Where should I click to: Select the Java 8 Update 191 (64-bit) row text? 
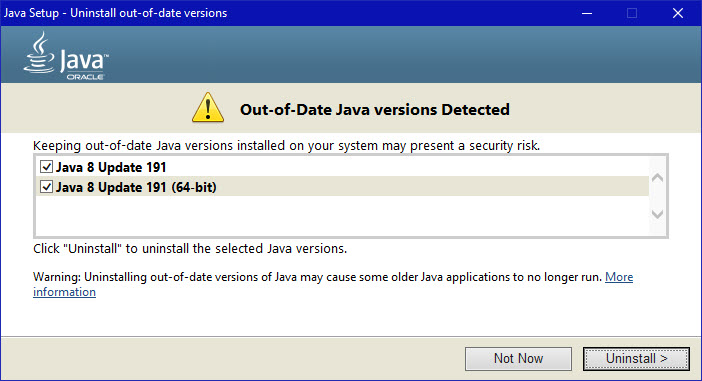tap(136, 187)
